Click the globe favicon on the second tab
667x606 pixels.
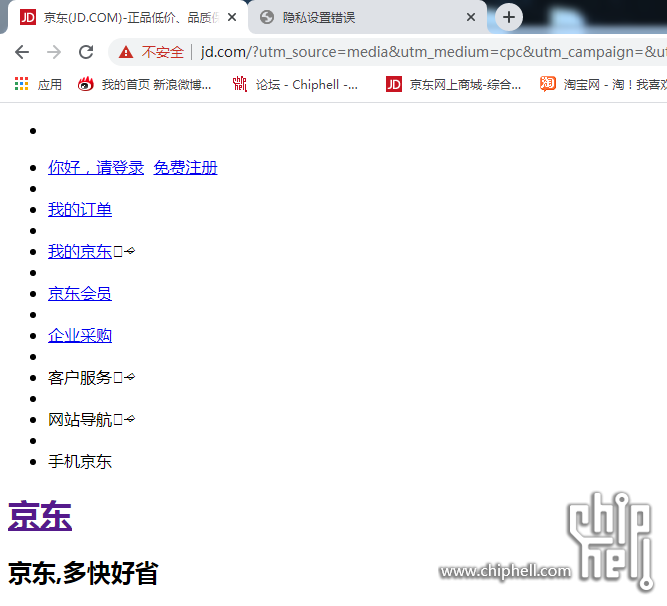(x=267, y=17)
